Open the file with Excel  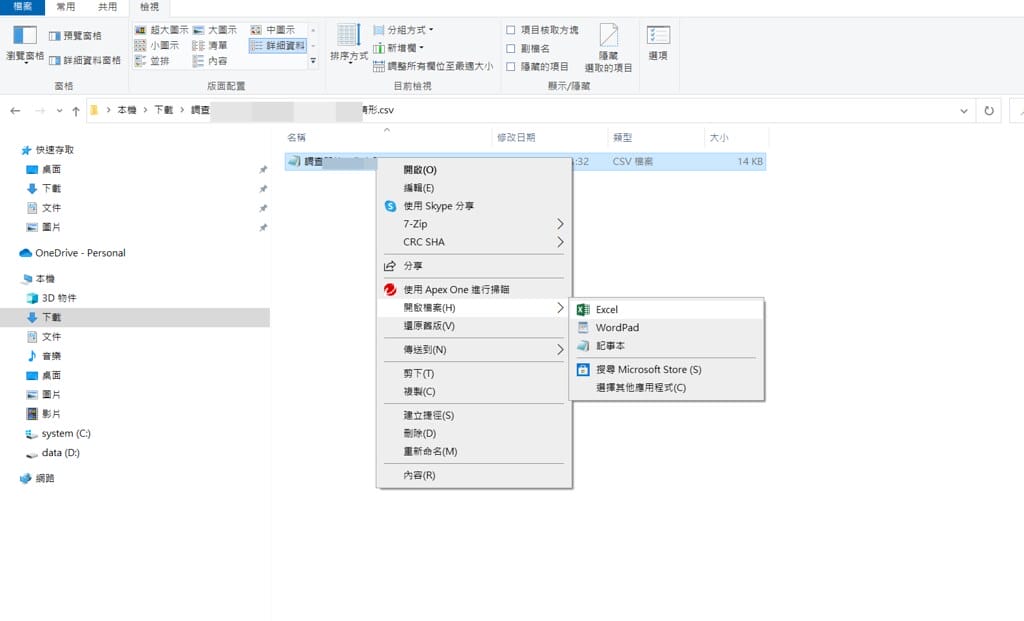[666, 310]
